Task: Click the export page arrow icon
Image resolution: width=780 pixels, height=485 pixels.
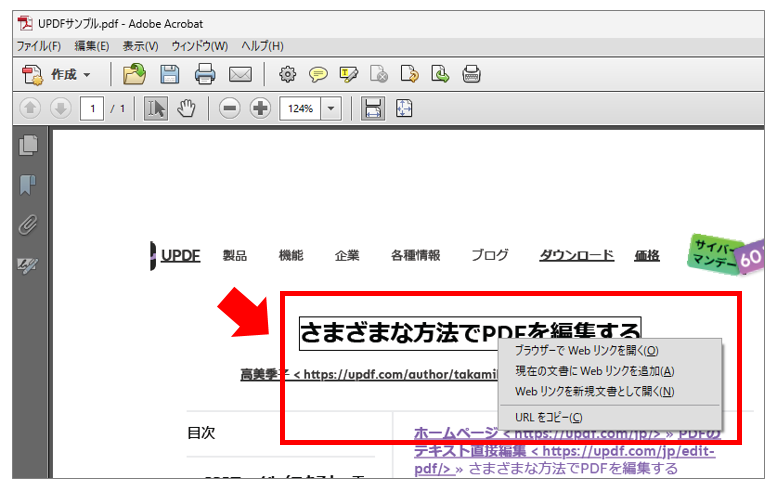Action: pyautogui.click(x=409, y=75)
